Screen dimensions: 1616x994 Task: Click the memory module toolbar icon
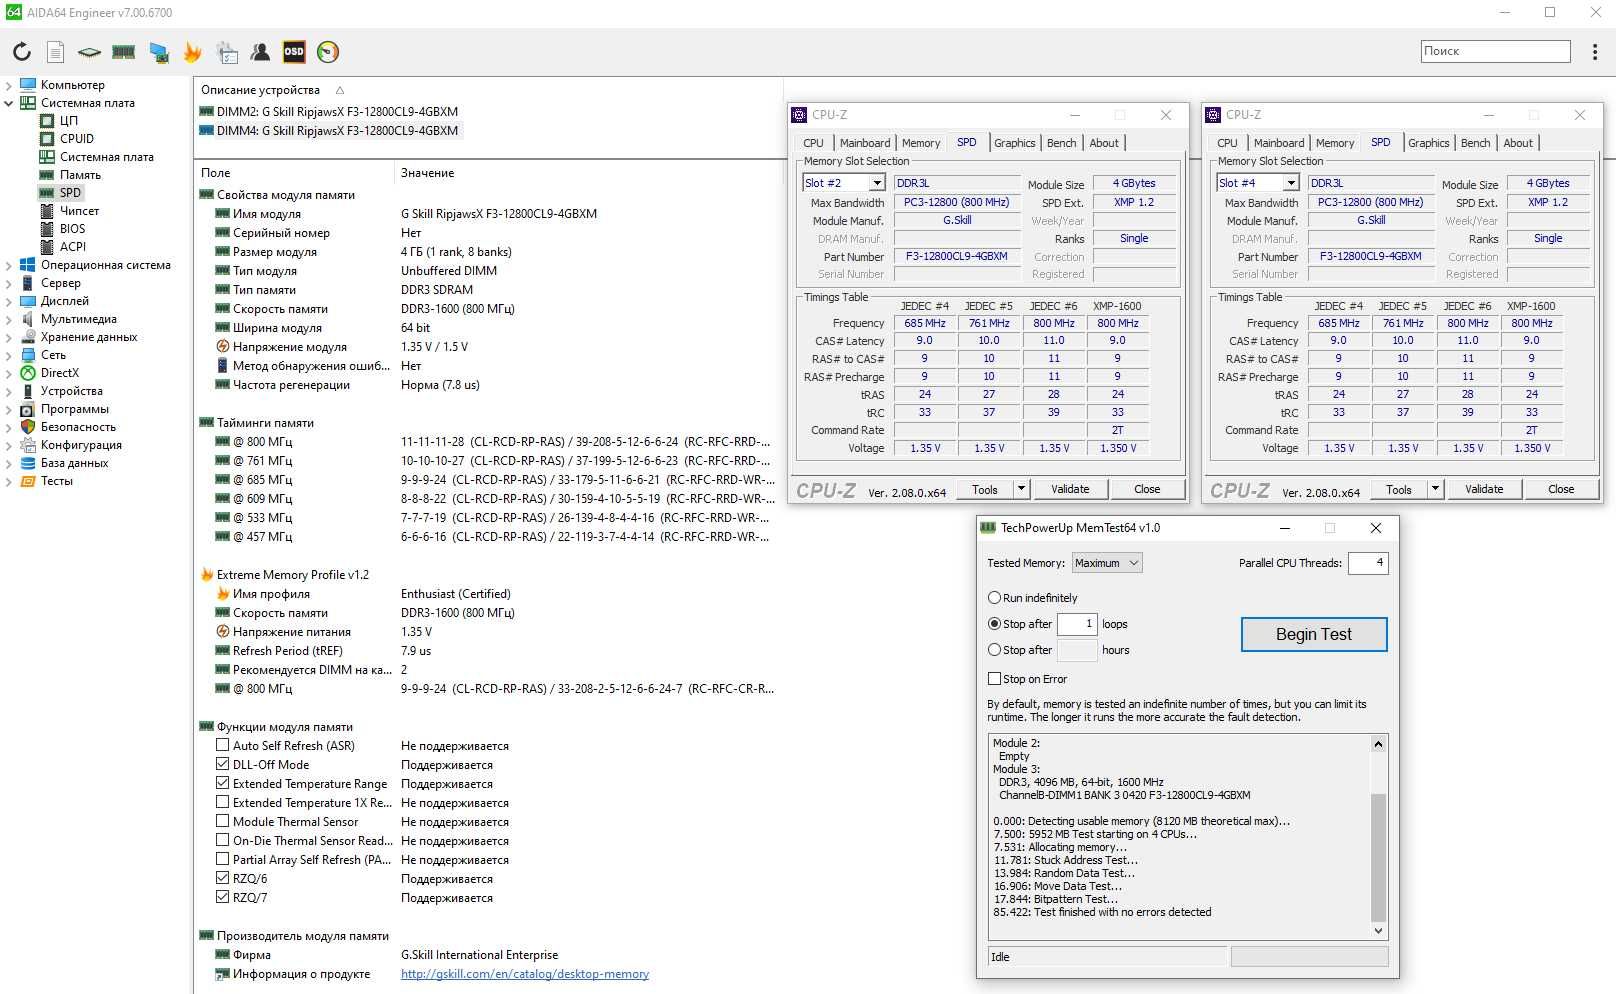pyautogui.click(x=124, y=52)
